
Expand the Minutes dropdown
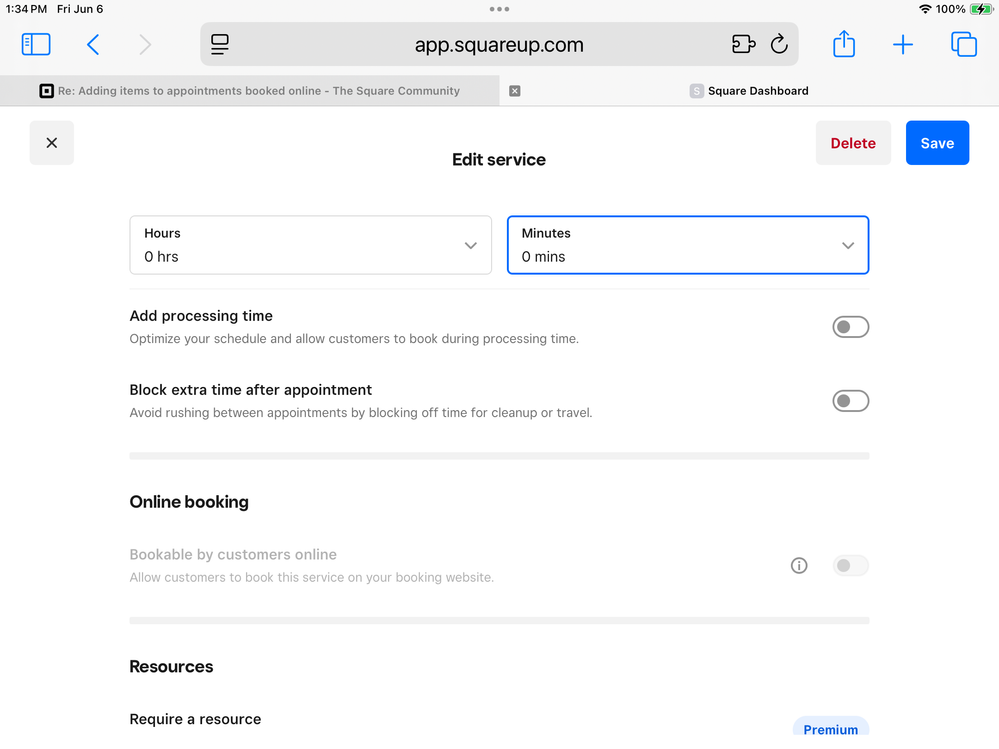pos(688,245)
